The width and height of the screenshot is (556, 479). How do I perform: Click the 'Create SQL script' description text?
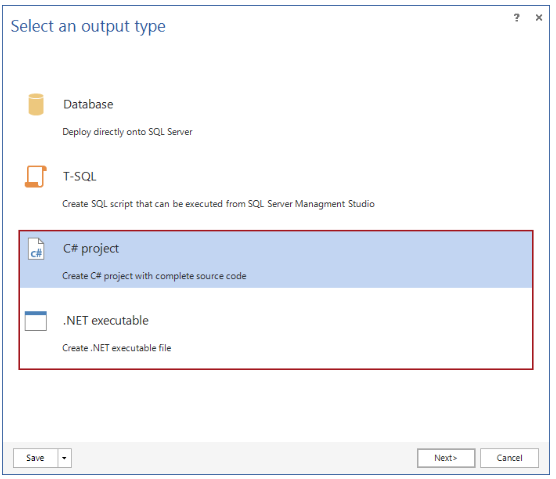point(218,204)
